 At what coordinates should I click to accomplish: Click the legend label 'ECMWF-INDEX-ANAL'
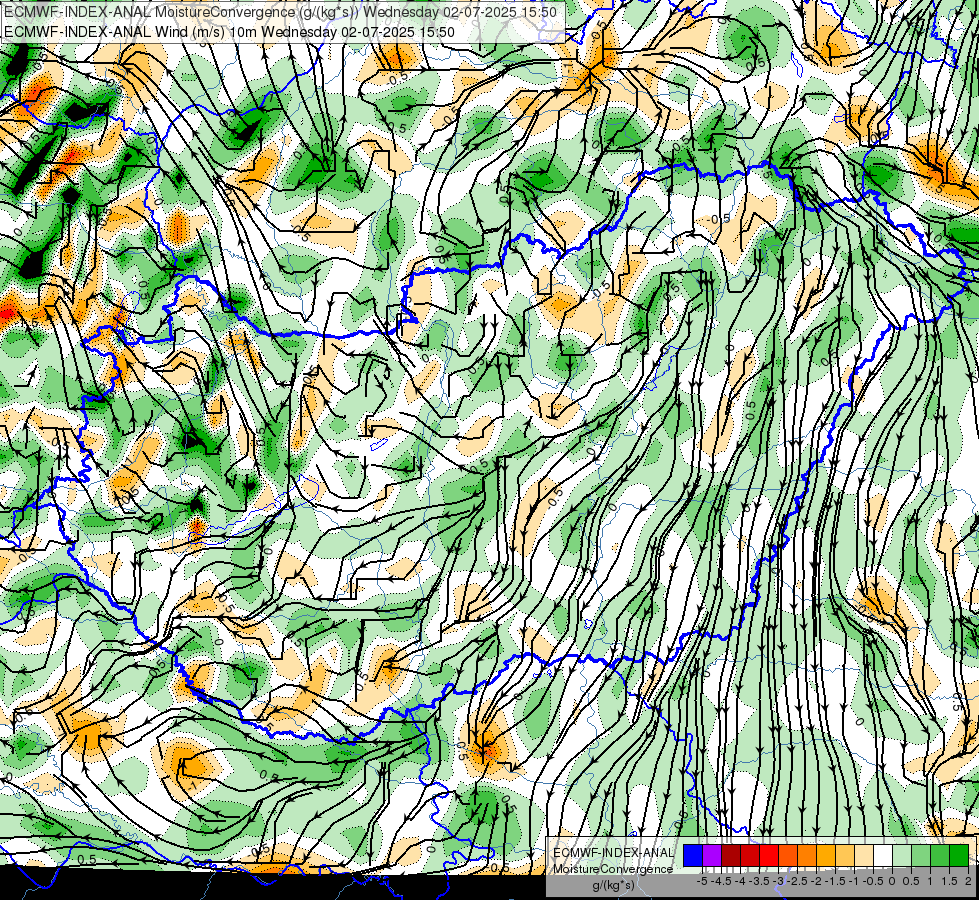pyautogui.click(x=614, y=853)
